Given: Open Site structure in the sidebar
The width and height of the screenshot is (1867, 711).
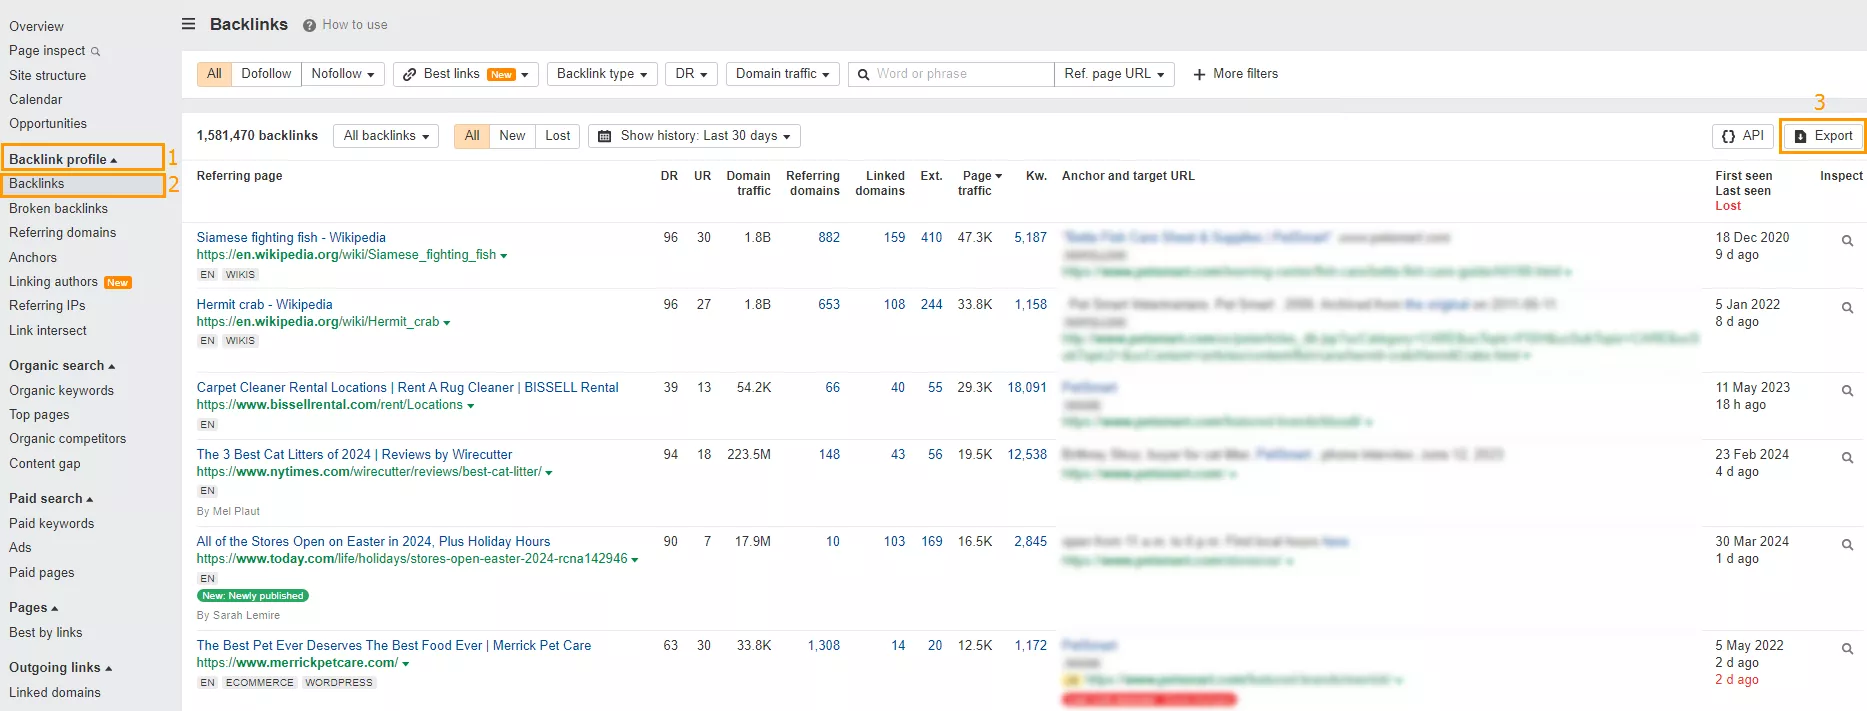Looking at the screenshot, I should click(47, 76).
